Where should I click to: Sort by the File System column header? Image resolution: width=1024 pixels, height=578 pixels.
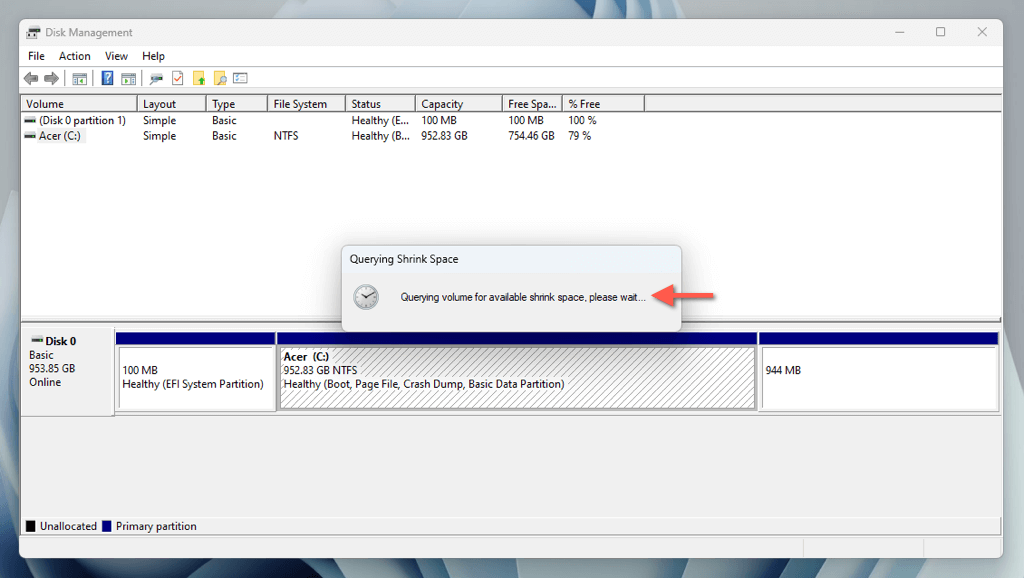point(301,104)
